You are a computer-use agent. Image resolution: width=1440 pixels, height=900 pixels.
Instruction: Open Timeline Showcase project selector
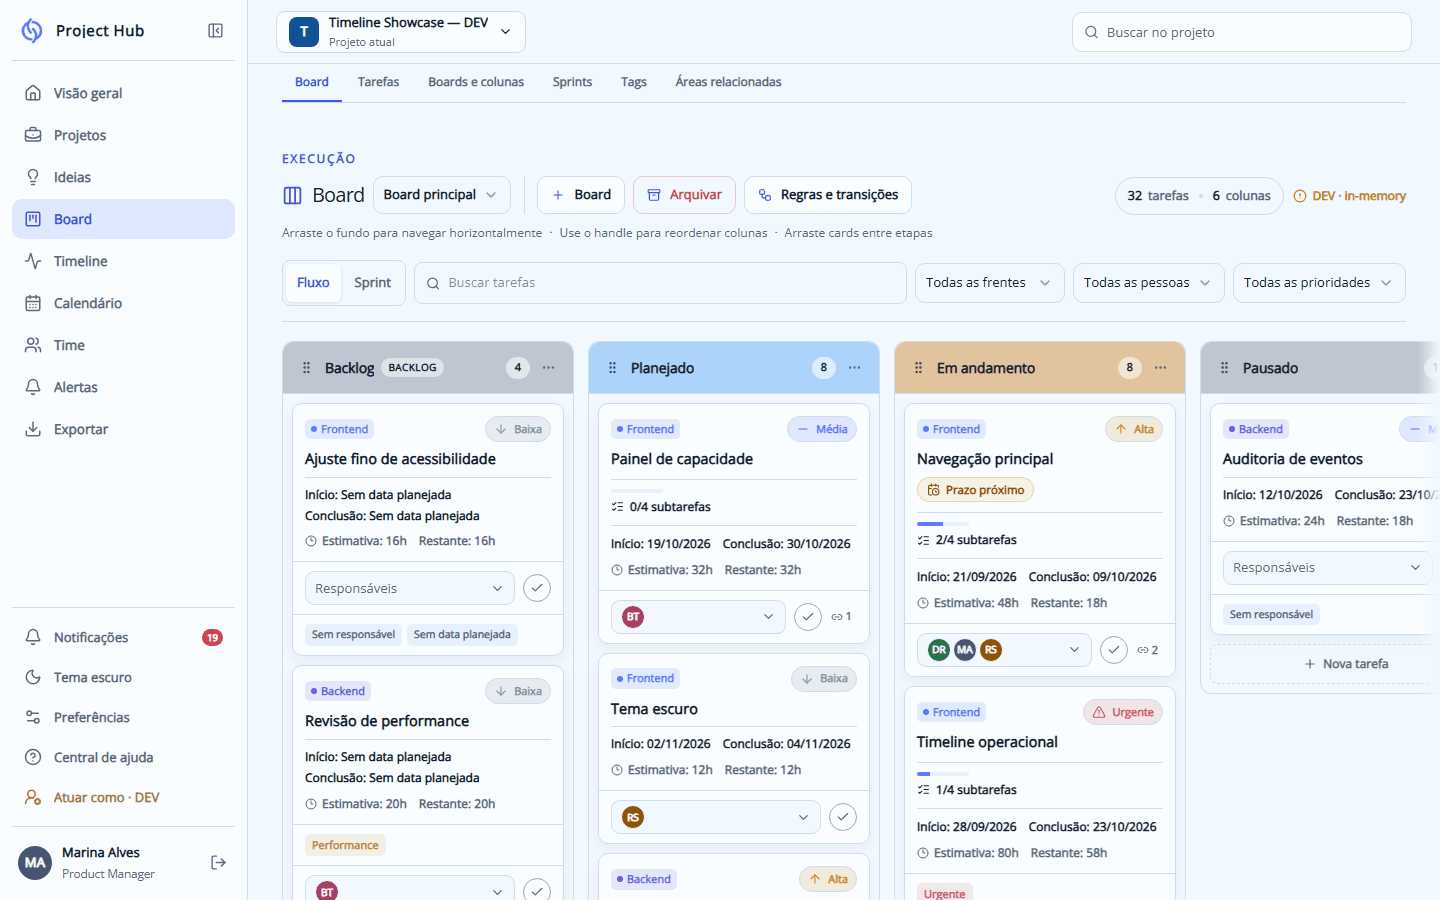[401, 32]
